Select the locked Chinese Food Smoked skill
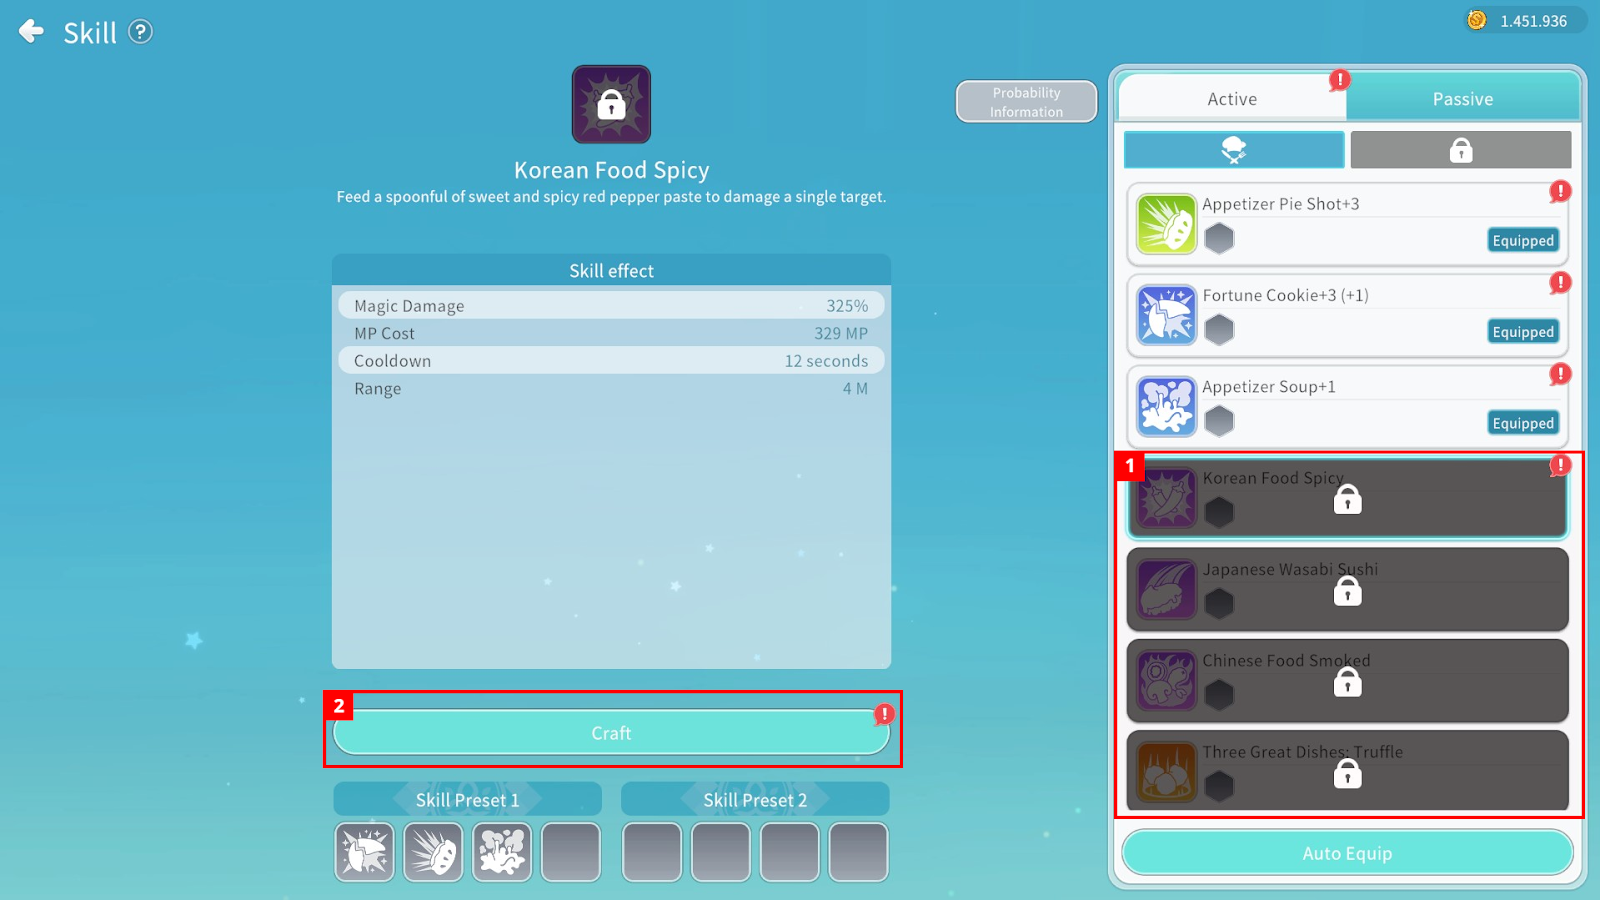 pos(1347,681)
